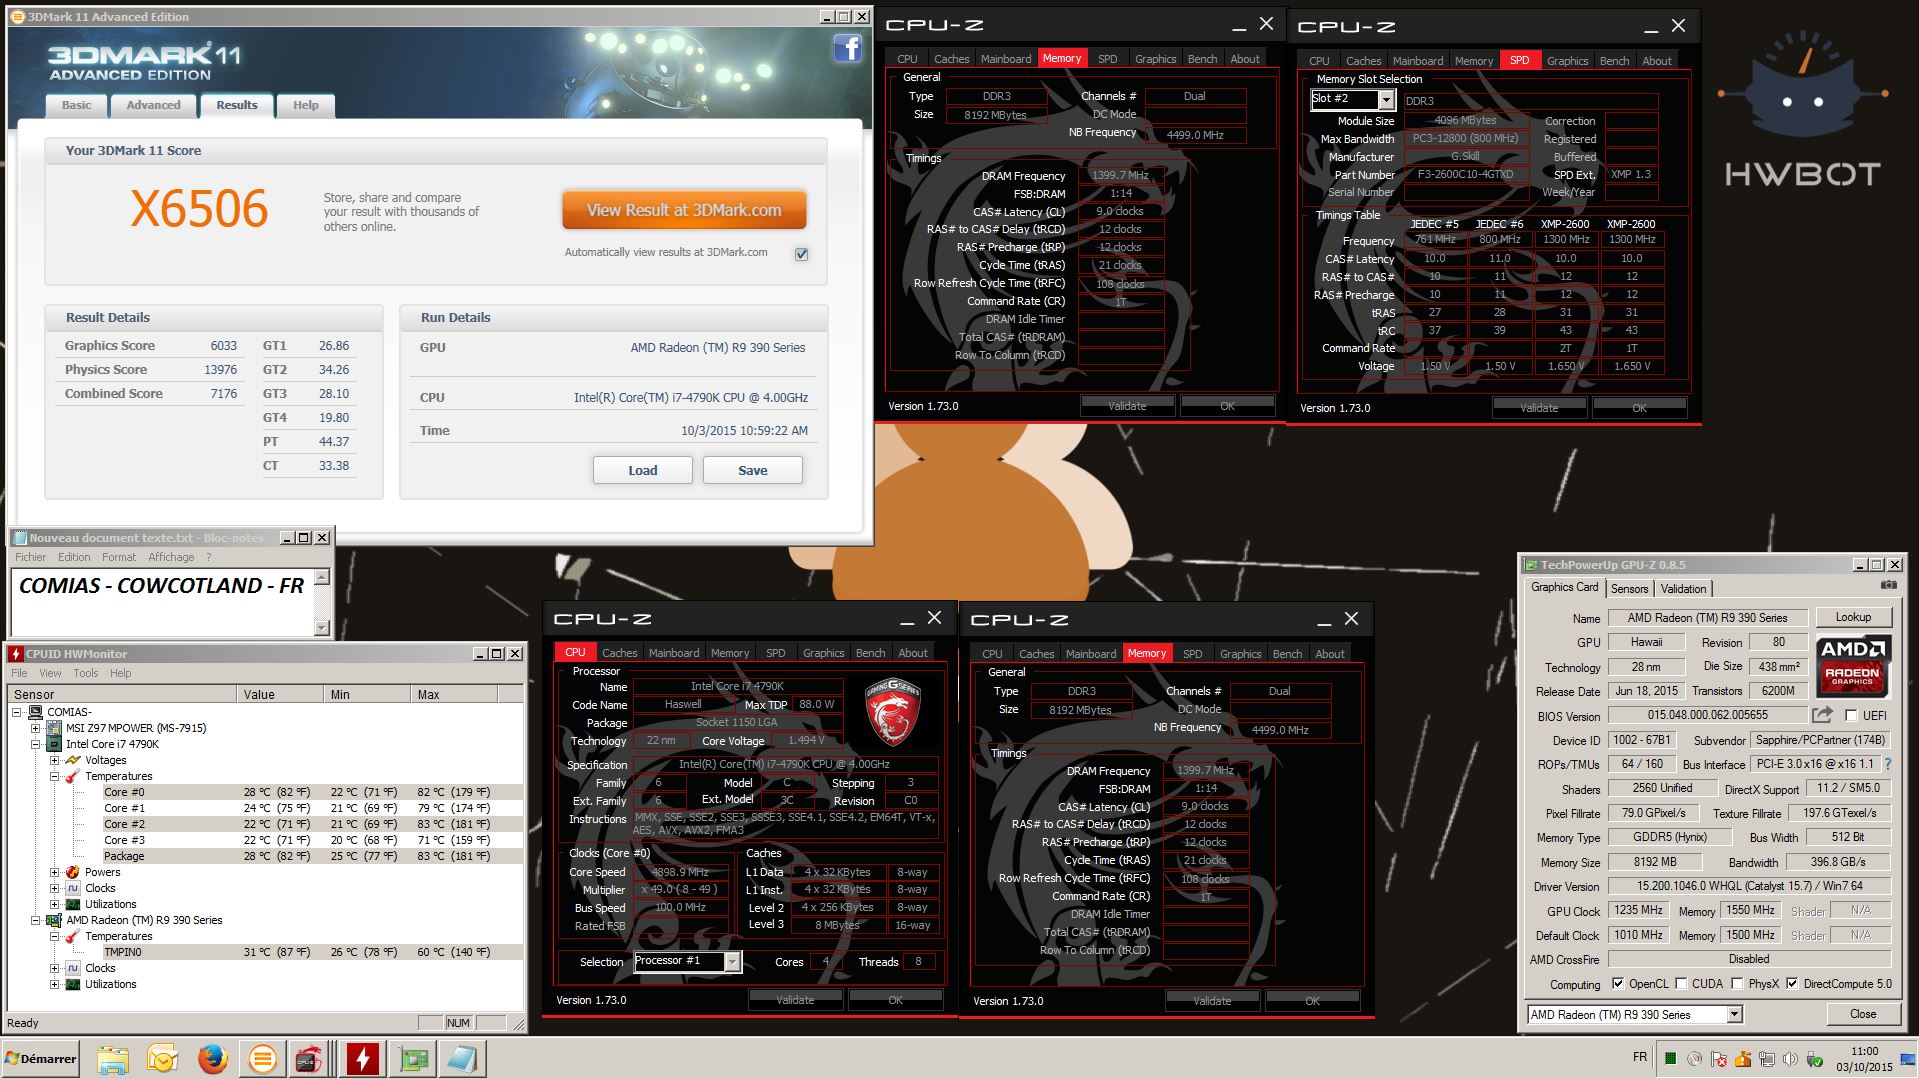Switch to CPU-Z via taskbar icon

307,1059
